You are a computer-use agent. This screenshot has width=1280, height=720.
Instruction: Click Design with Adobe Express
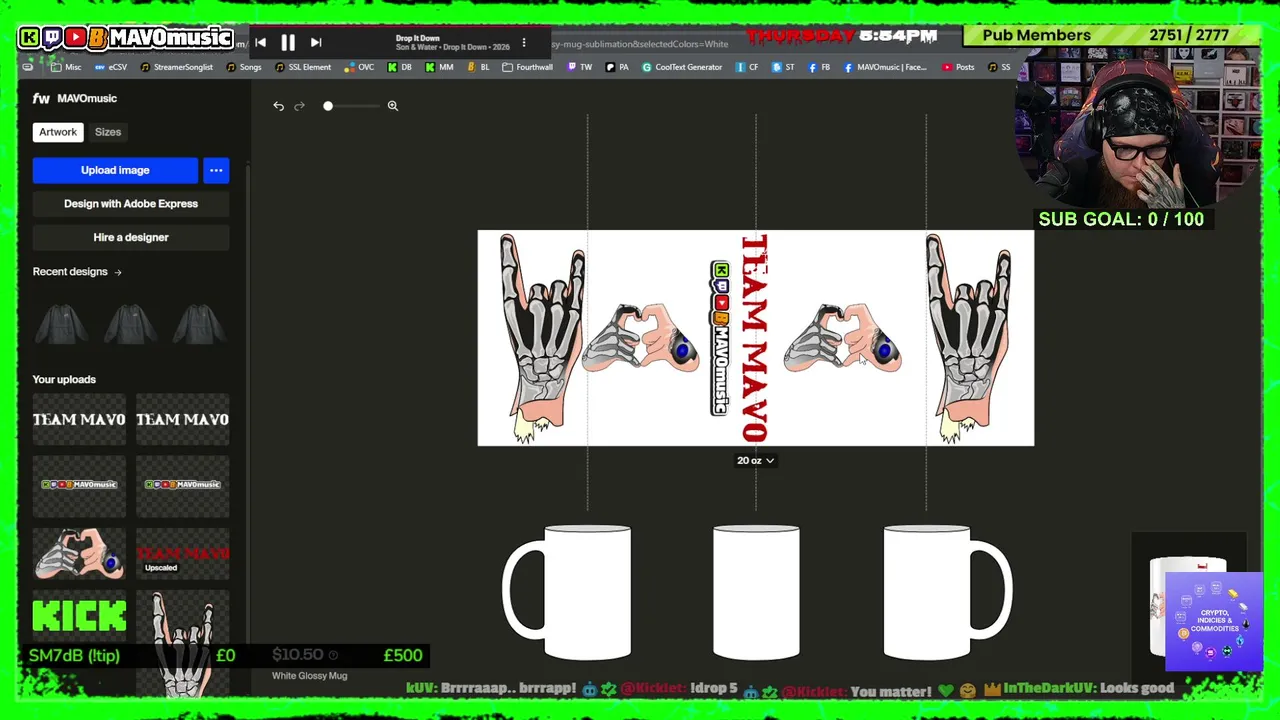pos(131,204)
